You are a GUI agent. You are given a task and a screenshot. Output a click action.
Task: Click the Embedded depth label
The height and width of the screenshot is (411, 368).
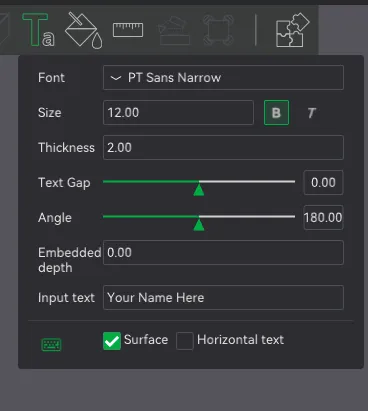pyautogui.click(x=69, y=260)
